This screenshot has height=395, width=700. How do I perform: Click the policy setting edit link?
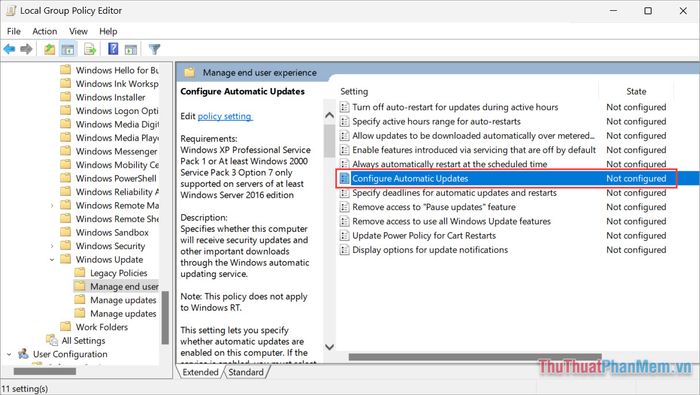(225, 116)
